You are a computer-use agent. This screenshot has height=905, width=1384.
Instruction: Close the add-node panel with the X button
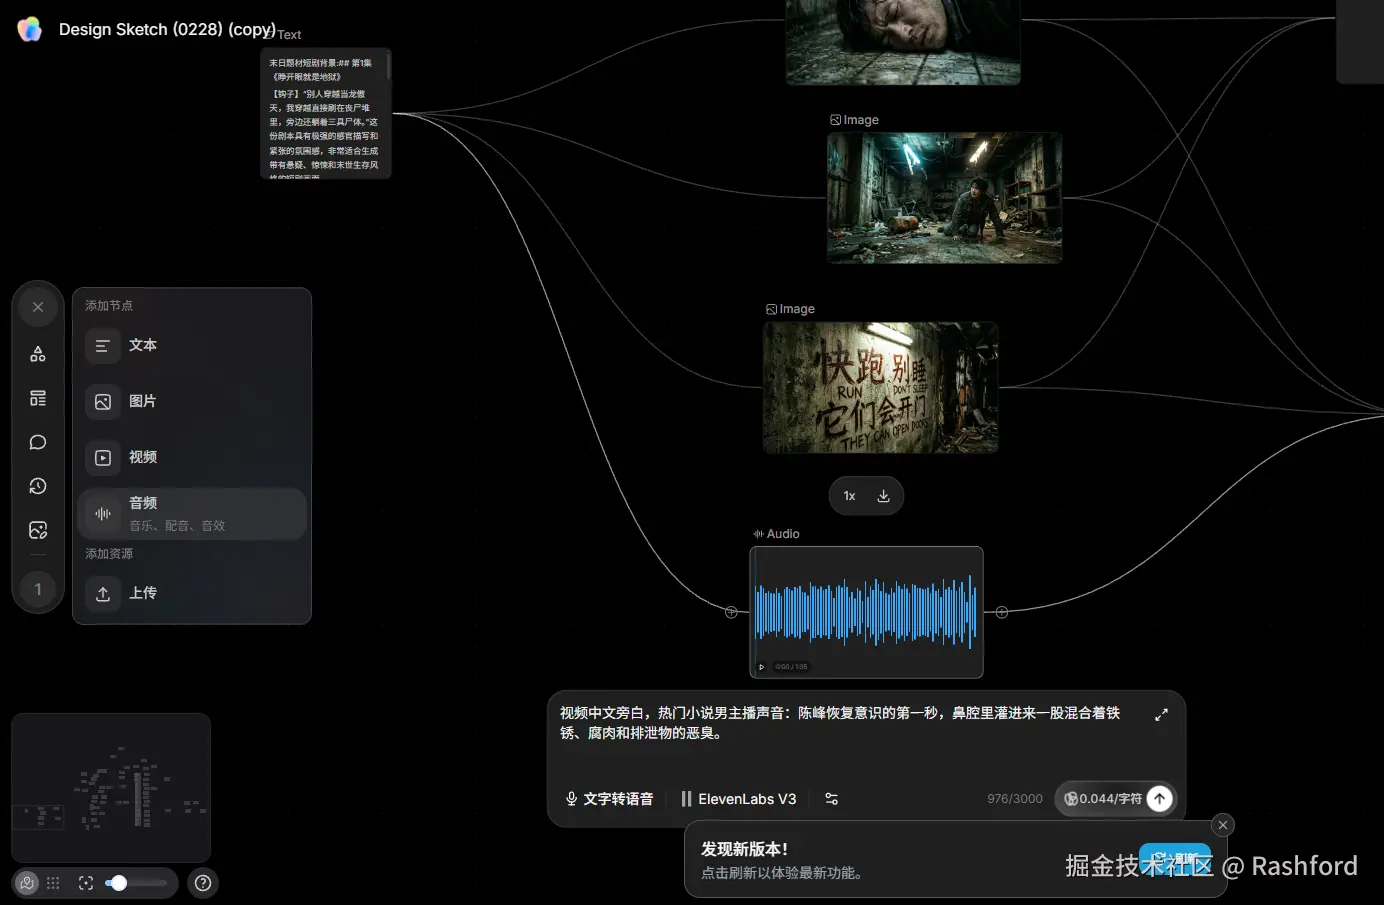pos(38,307)
